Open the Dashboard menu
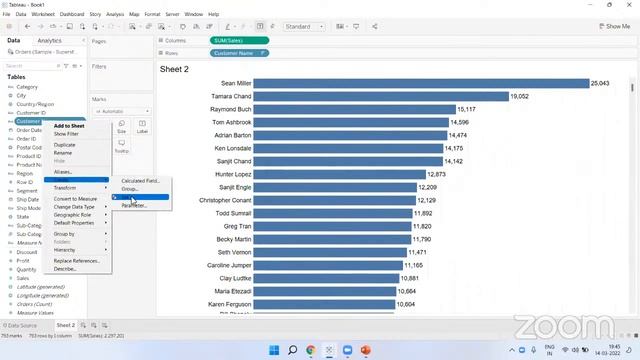This screenshot has height=360, width=640. 72,14
